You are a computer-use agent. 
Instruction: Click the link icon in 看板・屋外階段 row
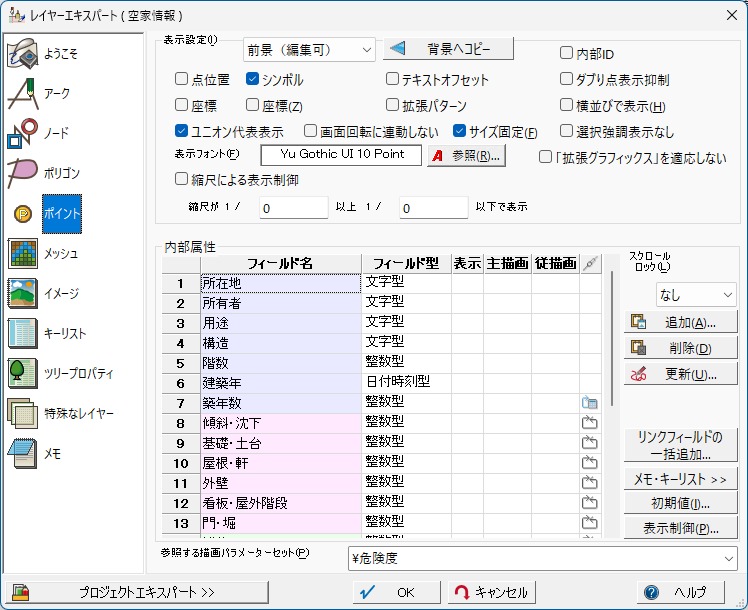coord(590,503)
